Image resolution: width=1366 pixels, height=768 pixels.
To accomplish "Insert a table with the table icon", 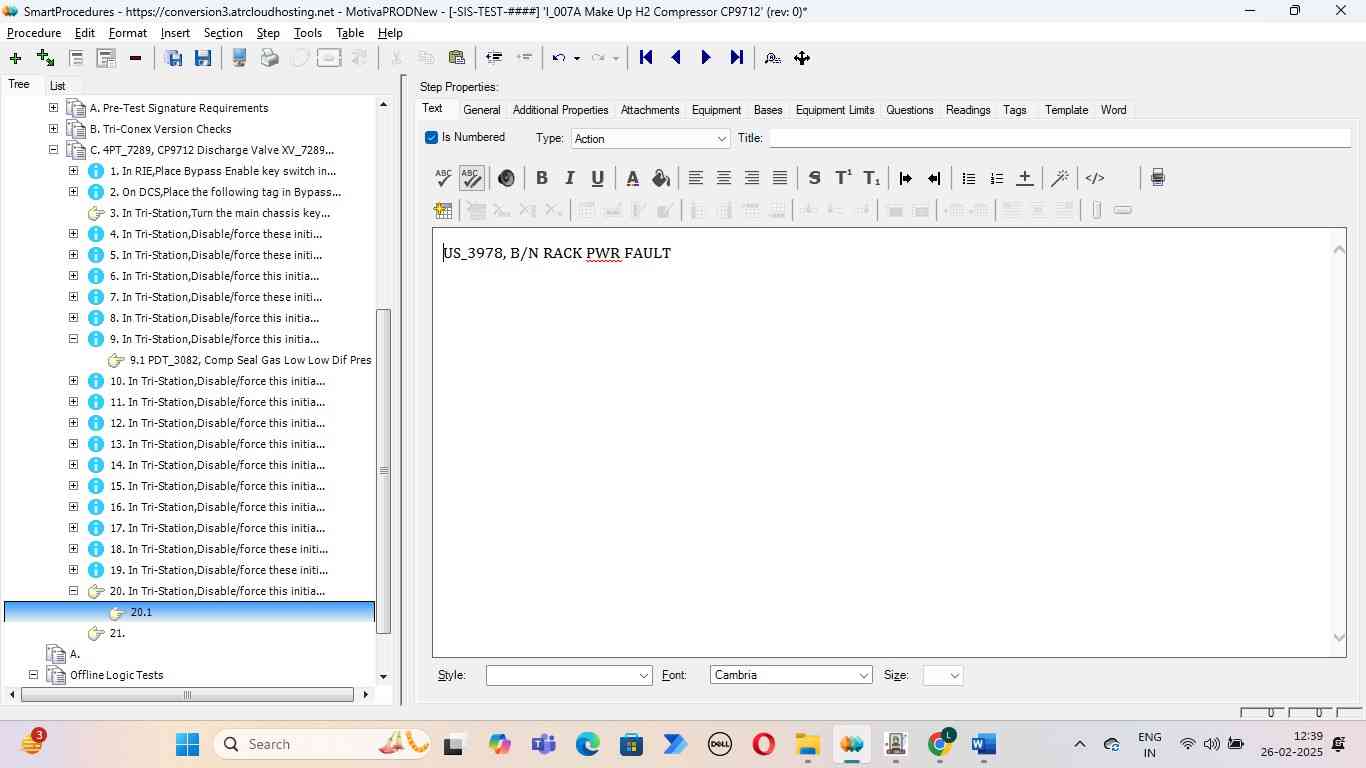I will (442, 210).
